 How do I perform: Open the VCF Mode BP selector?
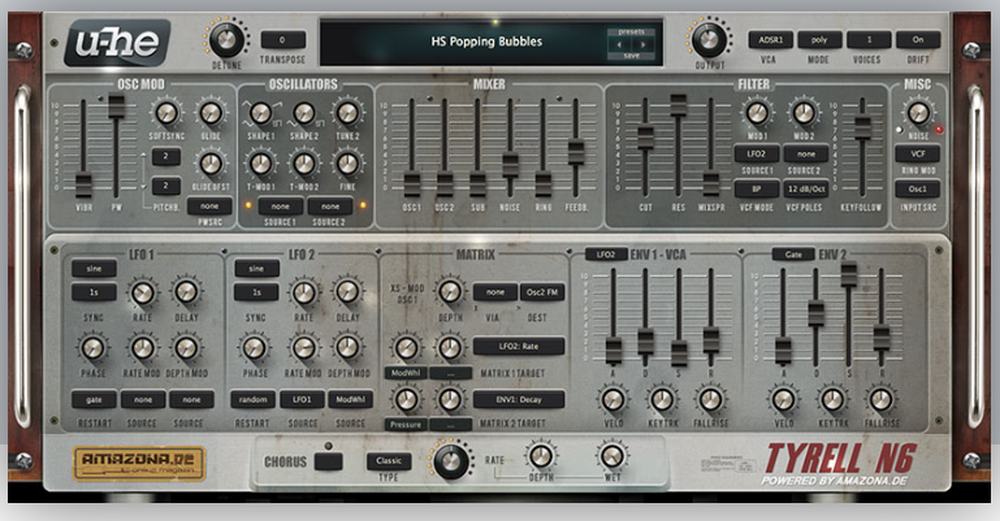tap(756, 189)
